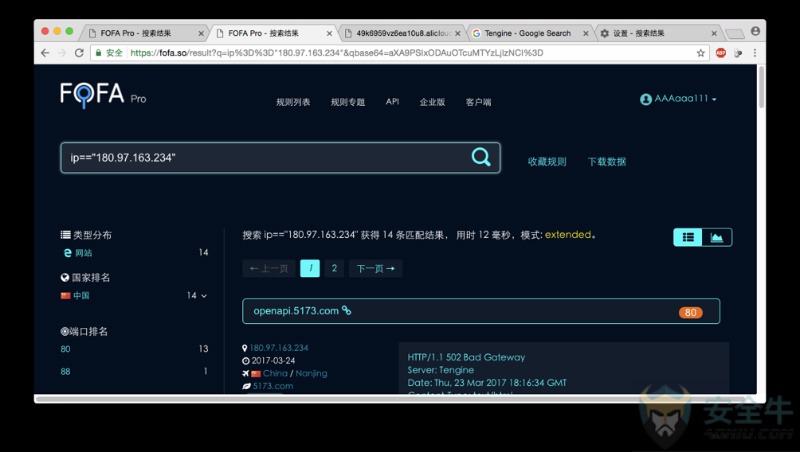Click the browser forward arrow
This screenshot has width=800, height=452.
coord(62,53)
